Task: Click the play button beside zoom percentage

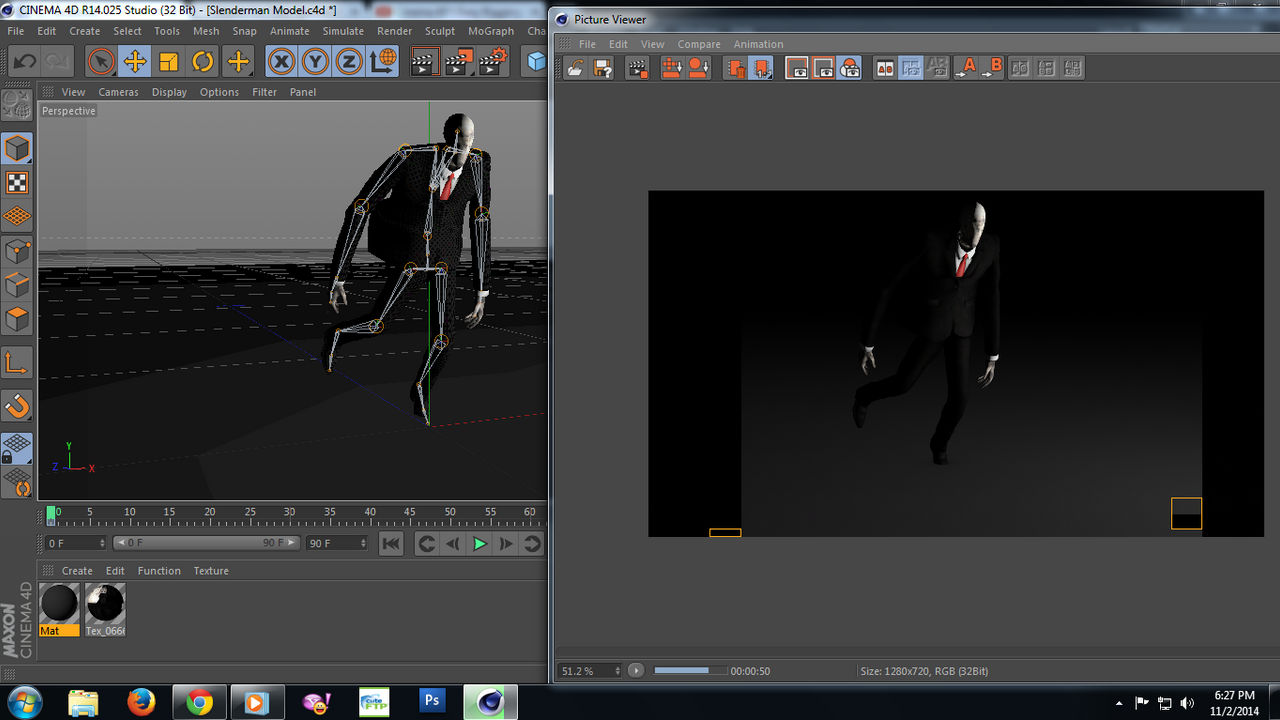Action: click(x=636, y=671)
